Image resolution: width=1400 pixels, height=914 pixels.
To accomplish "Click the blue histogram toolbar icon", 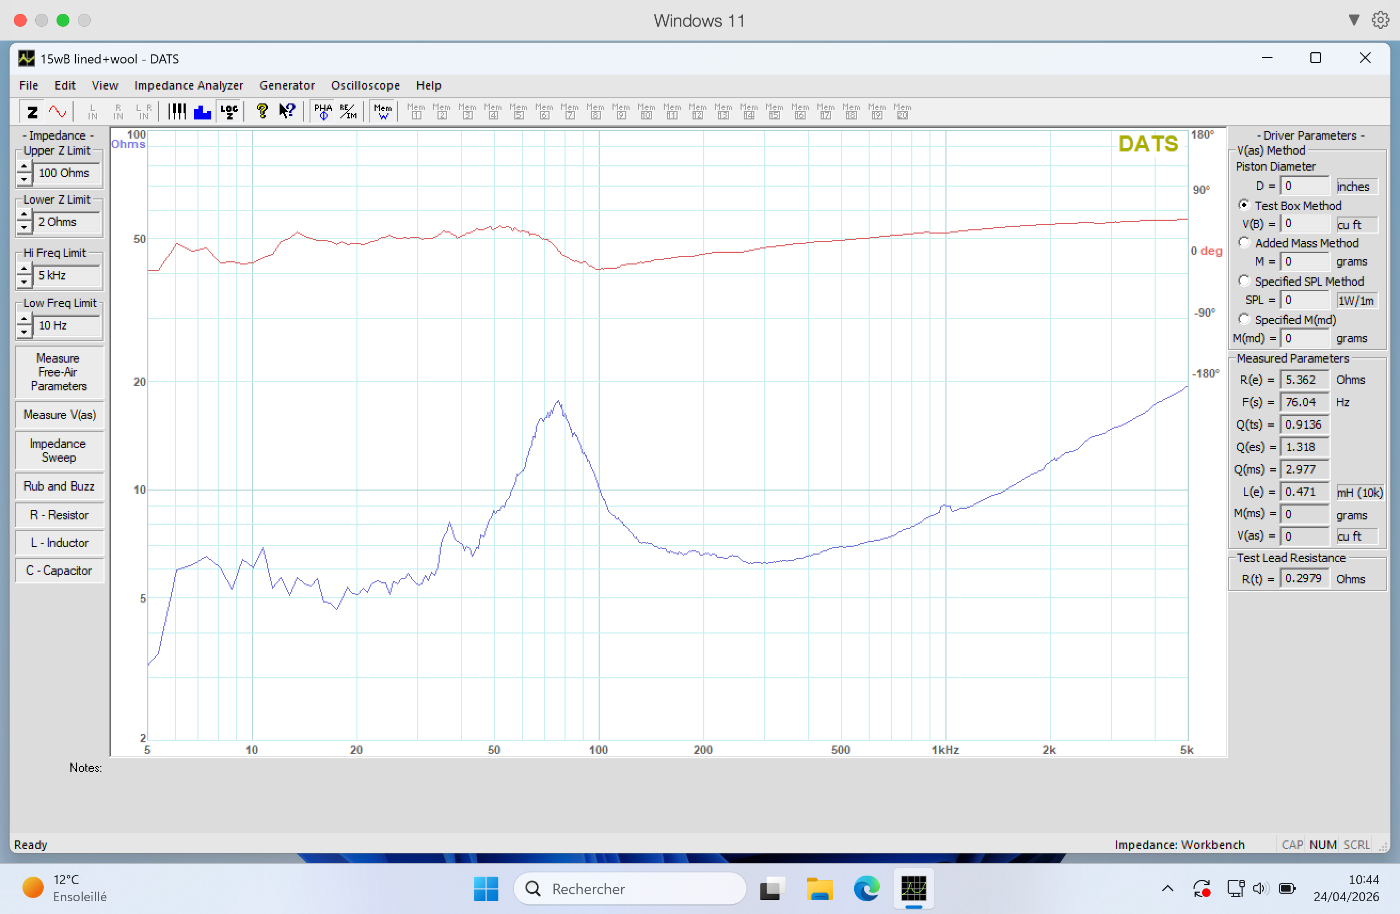I will pos(202,112).
